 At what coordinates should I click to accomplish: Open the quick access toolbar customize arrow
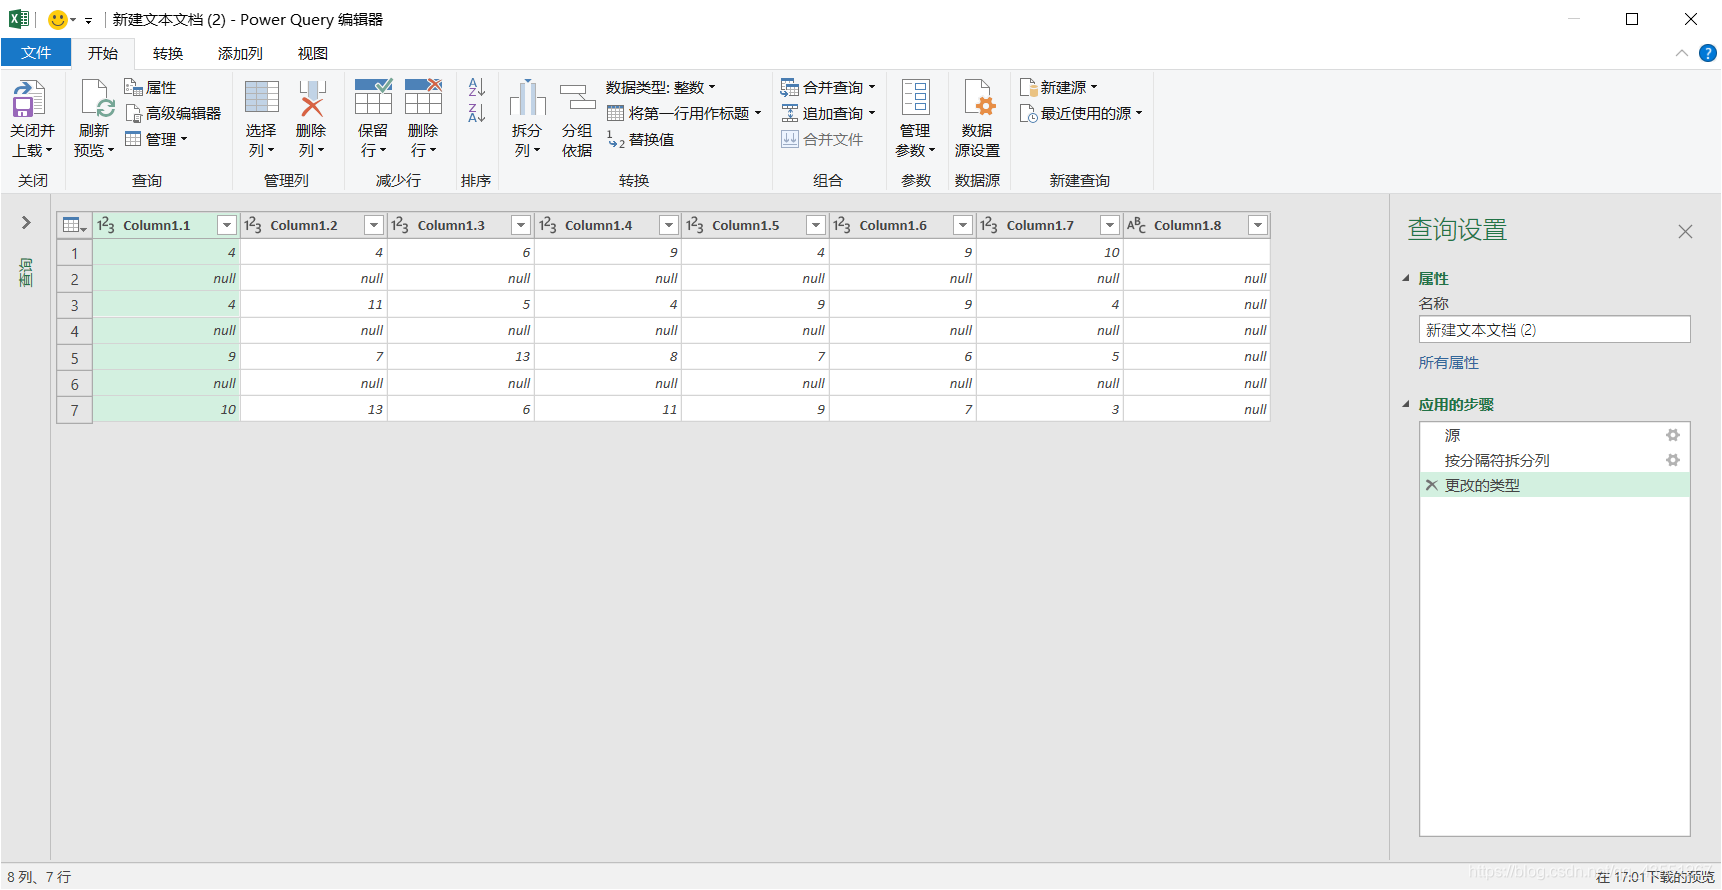(x=89, y=20)
